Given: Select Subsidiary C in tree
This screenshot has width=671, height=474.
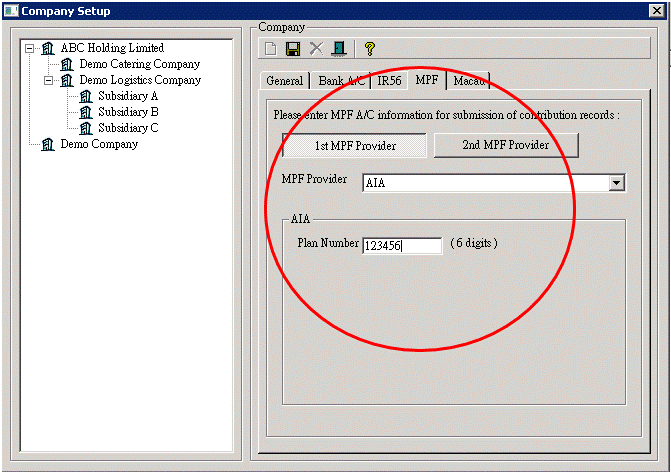Looking at the screenshot, I should pyautogui.click(x=128, y=128).
